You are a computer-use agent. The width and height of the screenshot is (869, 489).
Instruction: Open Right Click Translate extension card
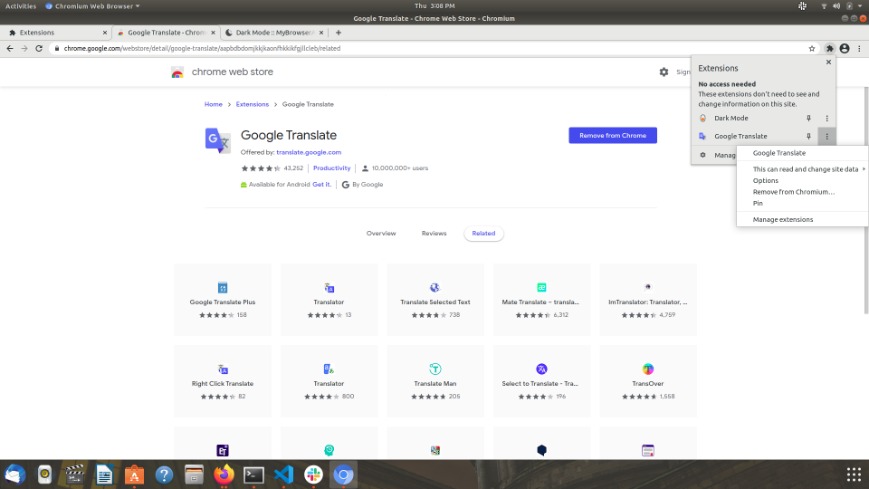pos(223,381)
